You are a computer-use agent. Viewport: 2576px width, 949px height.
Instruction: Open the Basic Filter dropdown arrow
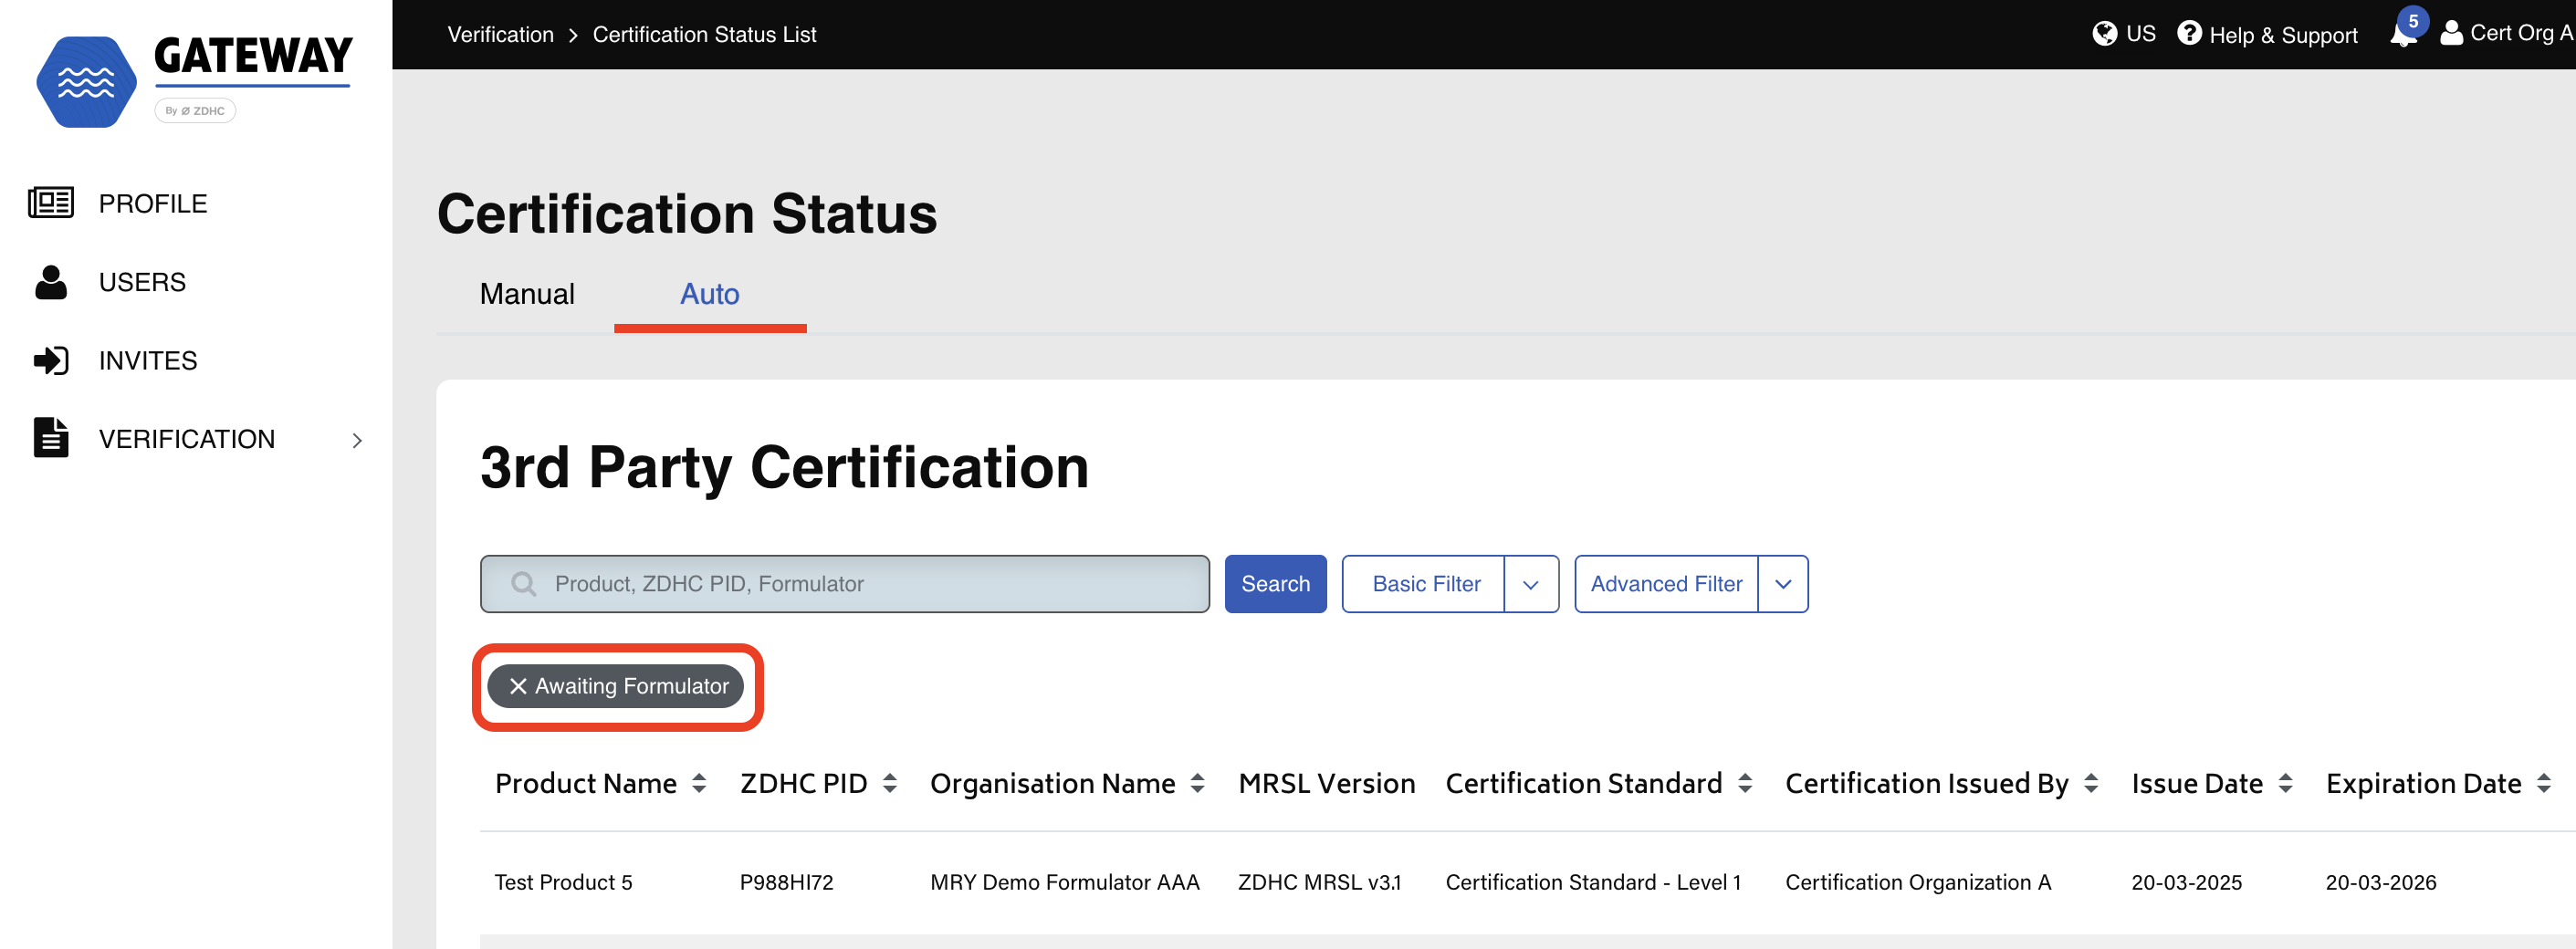point(1531,584)
